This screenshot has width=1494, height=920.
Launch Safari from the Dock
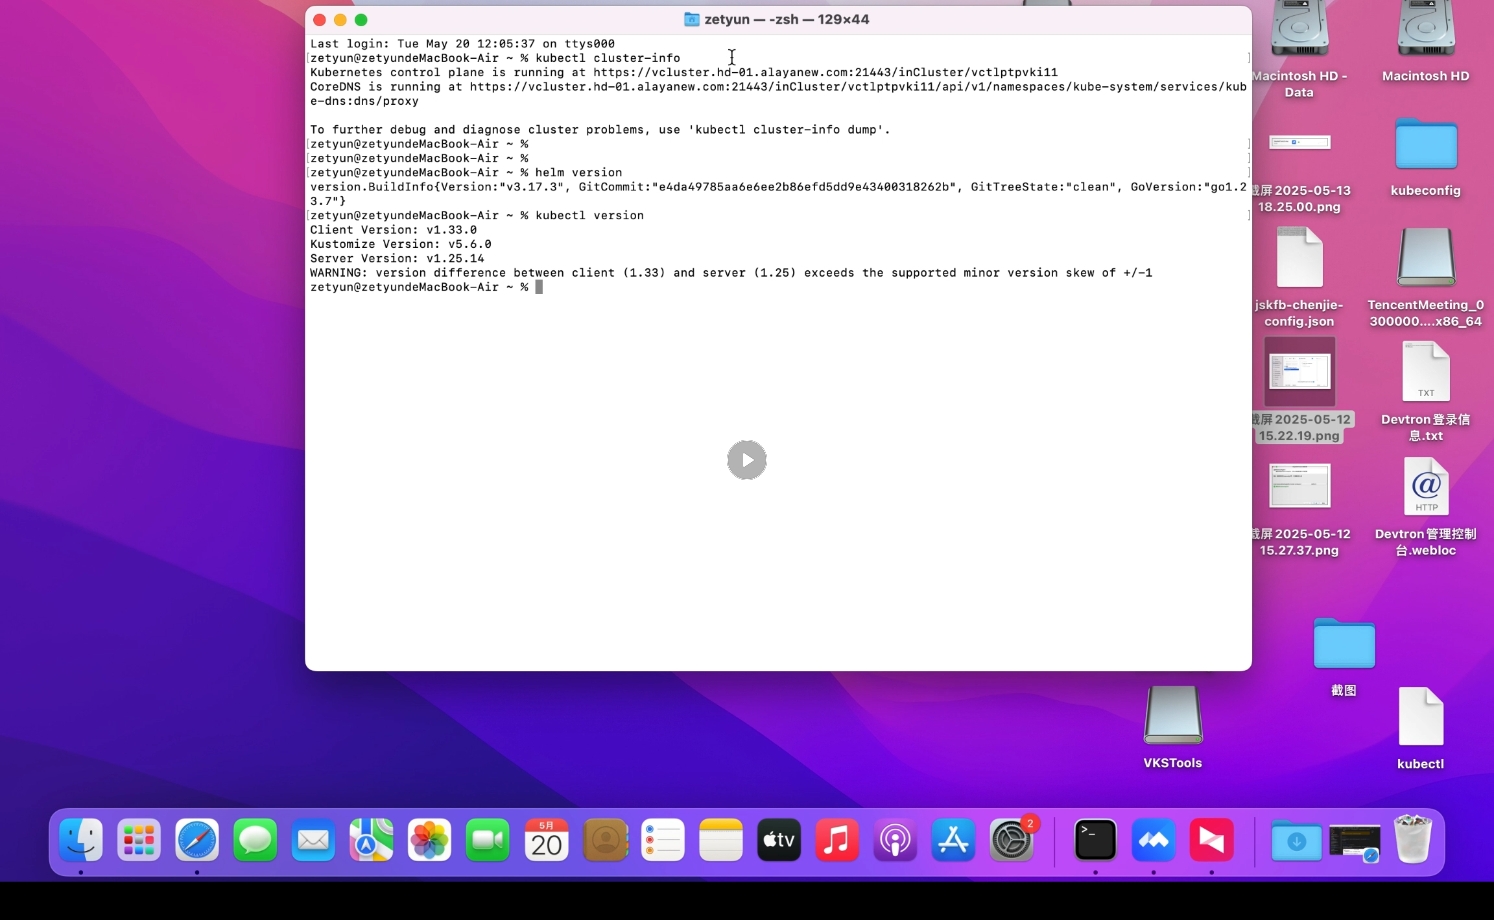tap(197, 840)
